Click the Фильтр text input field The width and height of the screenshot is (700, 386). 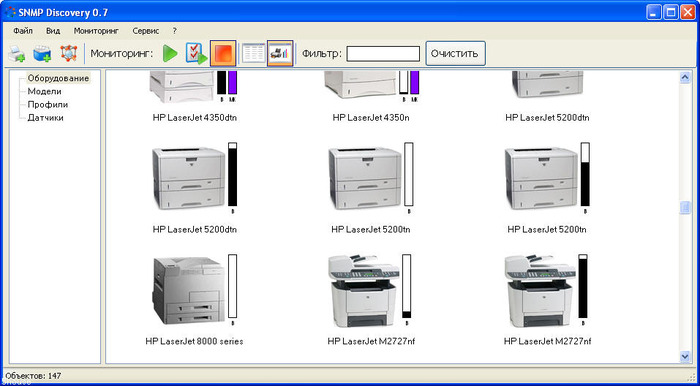[x=383, y=54]
